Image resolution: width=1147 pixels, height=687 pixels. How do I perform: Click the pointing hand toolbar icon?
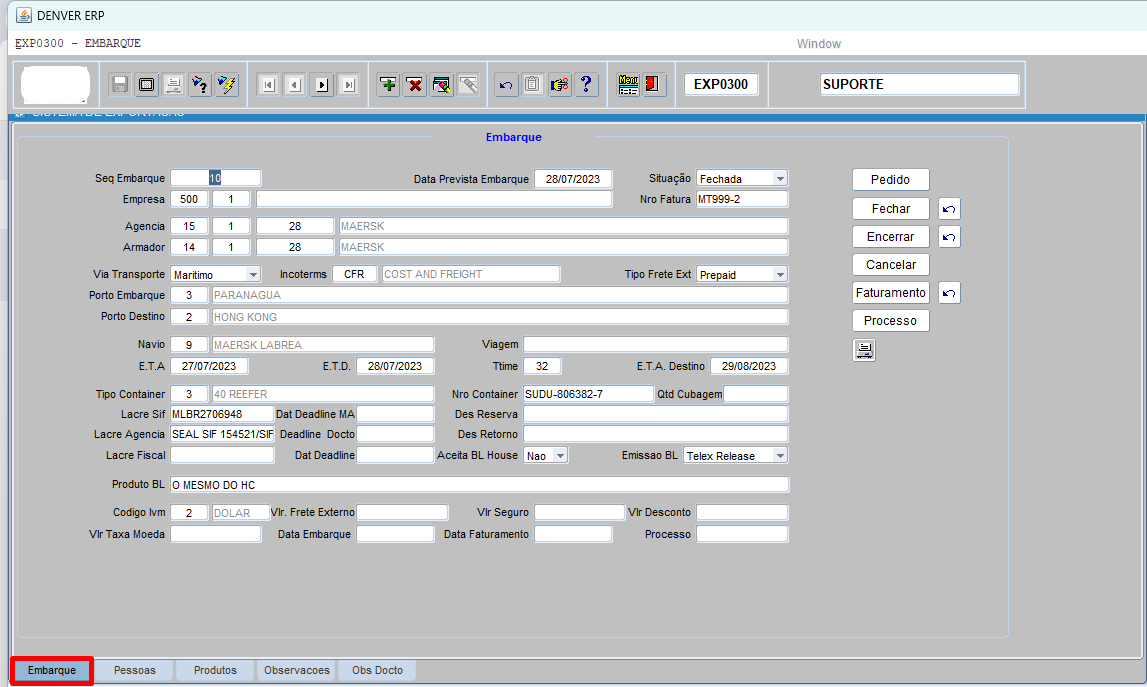[x=560, y=85]
